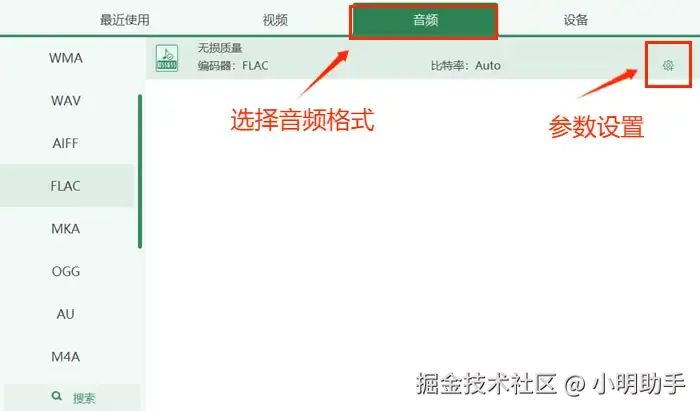Click the FLAC audio file icon

[167, 58]
